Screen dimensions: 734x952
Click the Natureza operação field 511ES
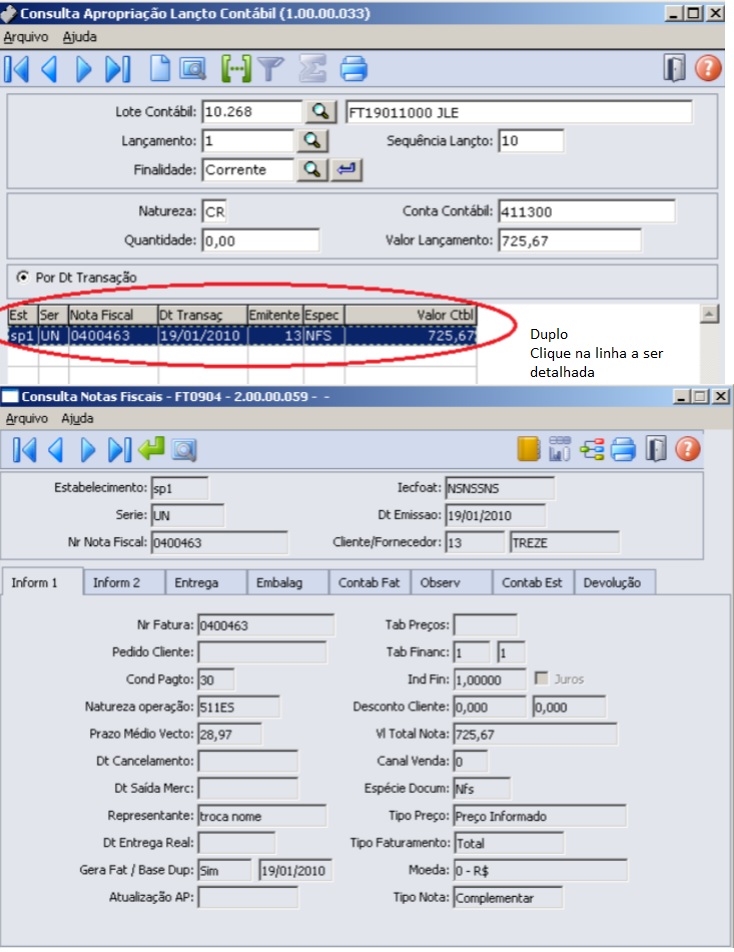pos(239,707)
